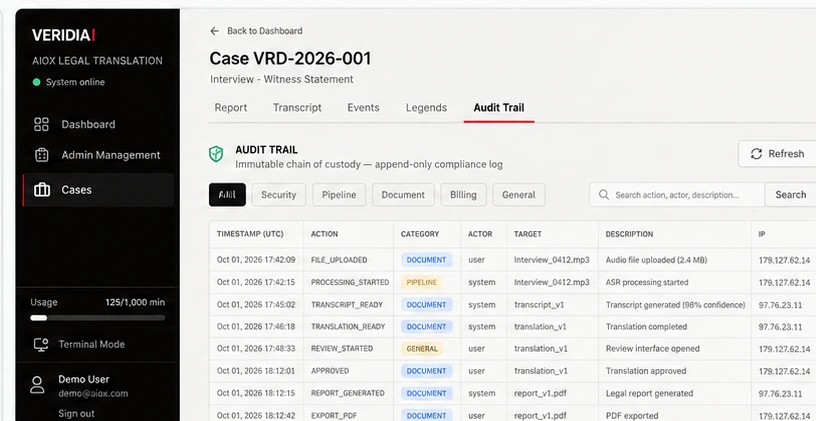
Task: Click the TRANSLATION_READY action cell
Action: pyautogui.click(x=348, y=327)
